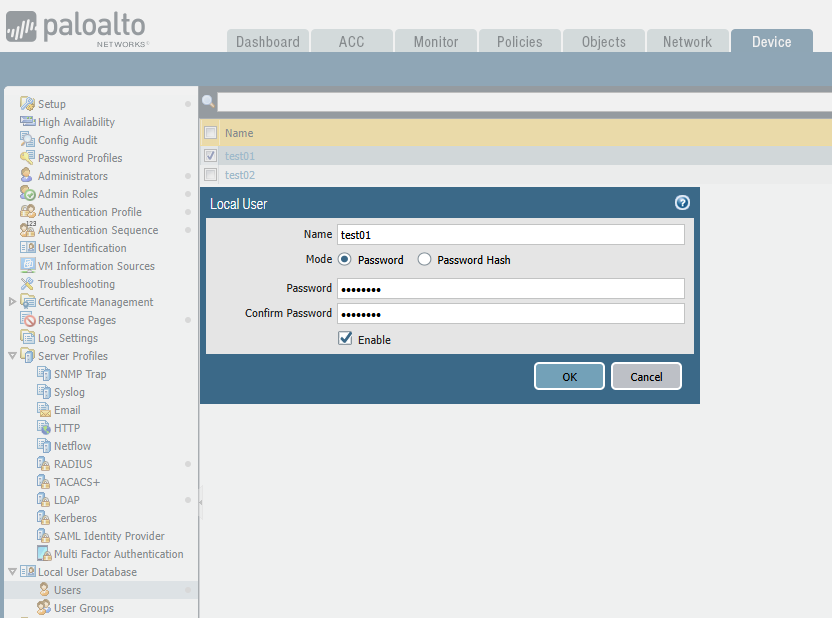Check the test02 row checkbox

(211, 175)
